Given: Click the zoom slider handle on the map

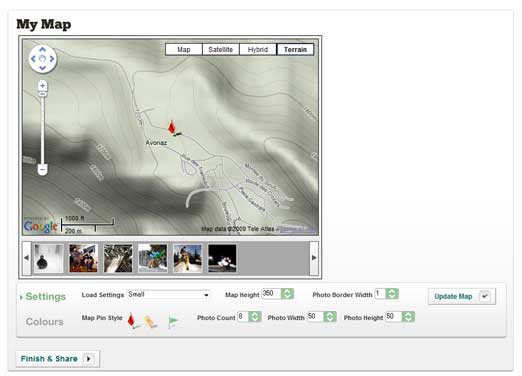Looking at the screenshot, I should (42, 94).
